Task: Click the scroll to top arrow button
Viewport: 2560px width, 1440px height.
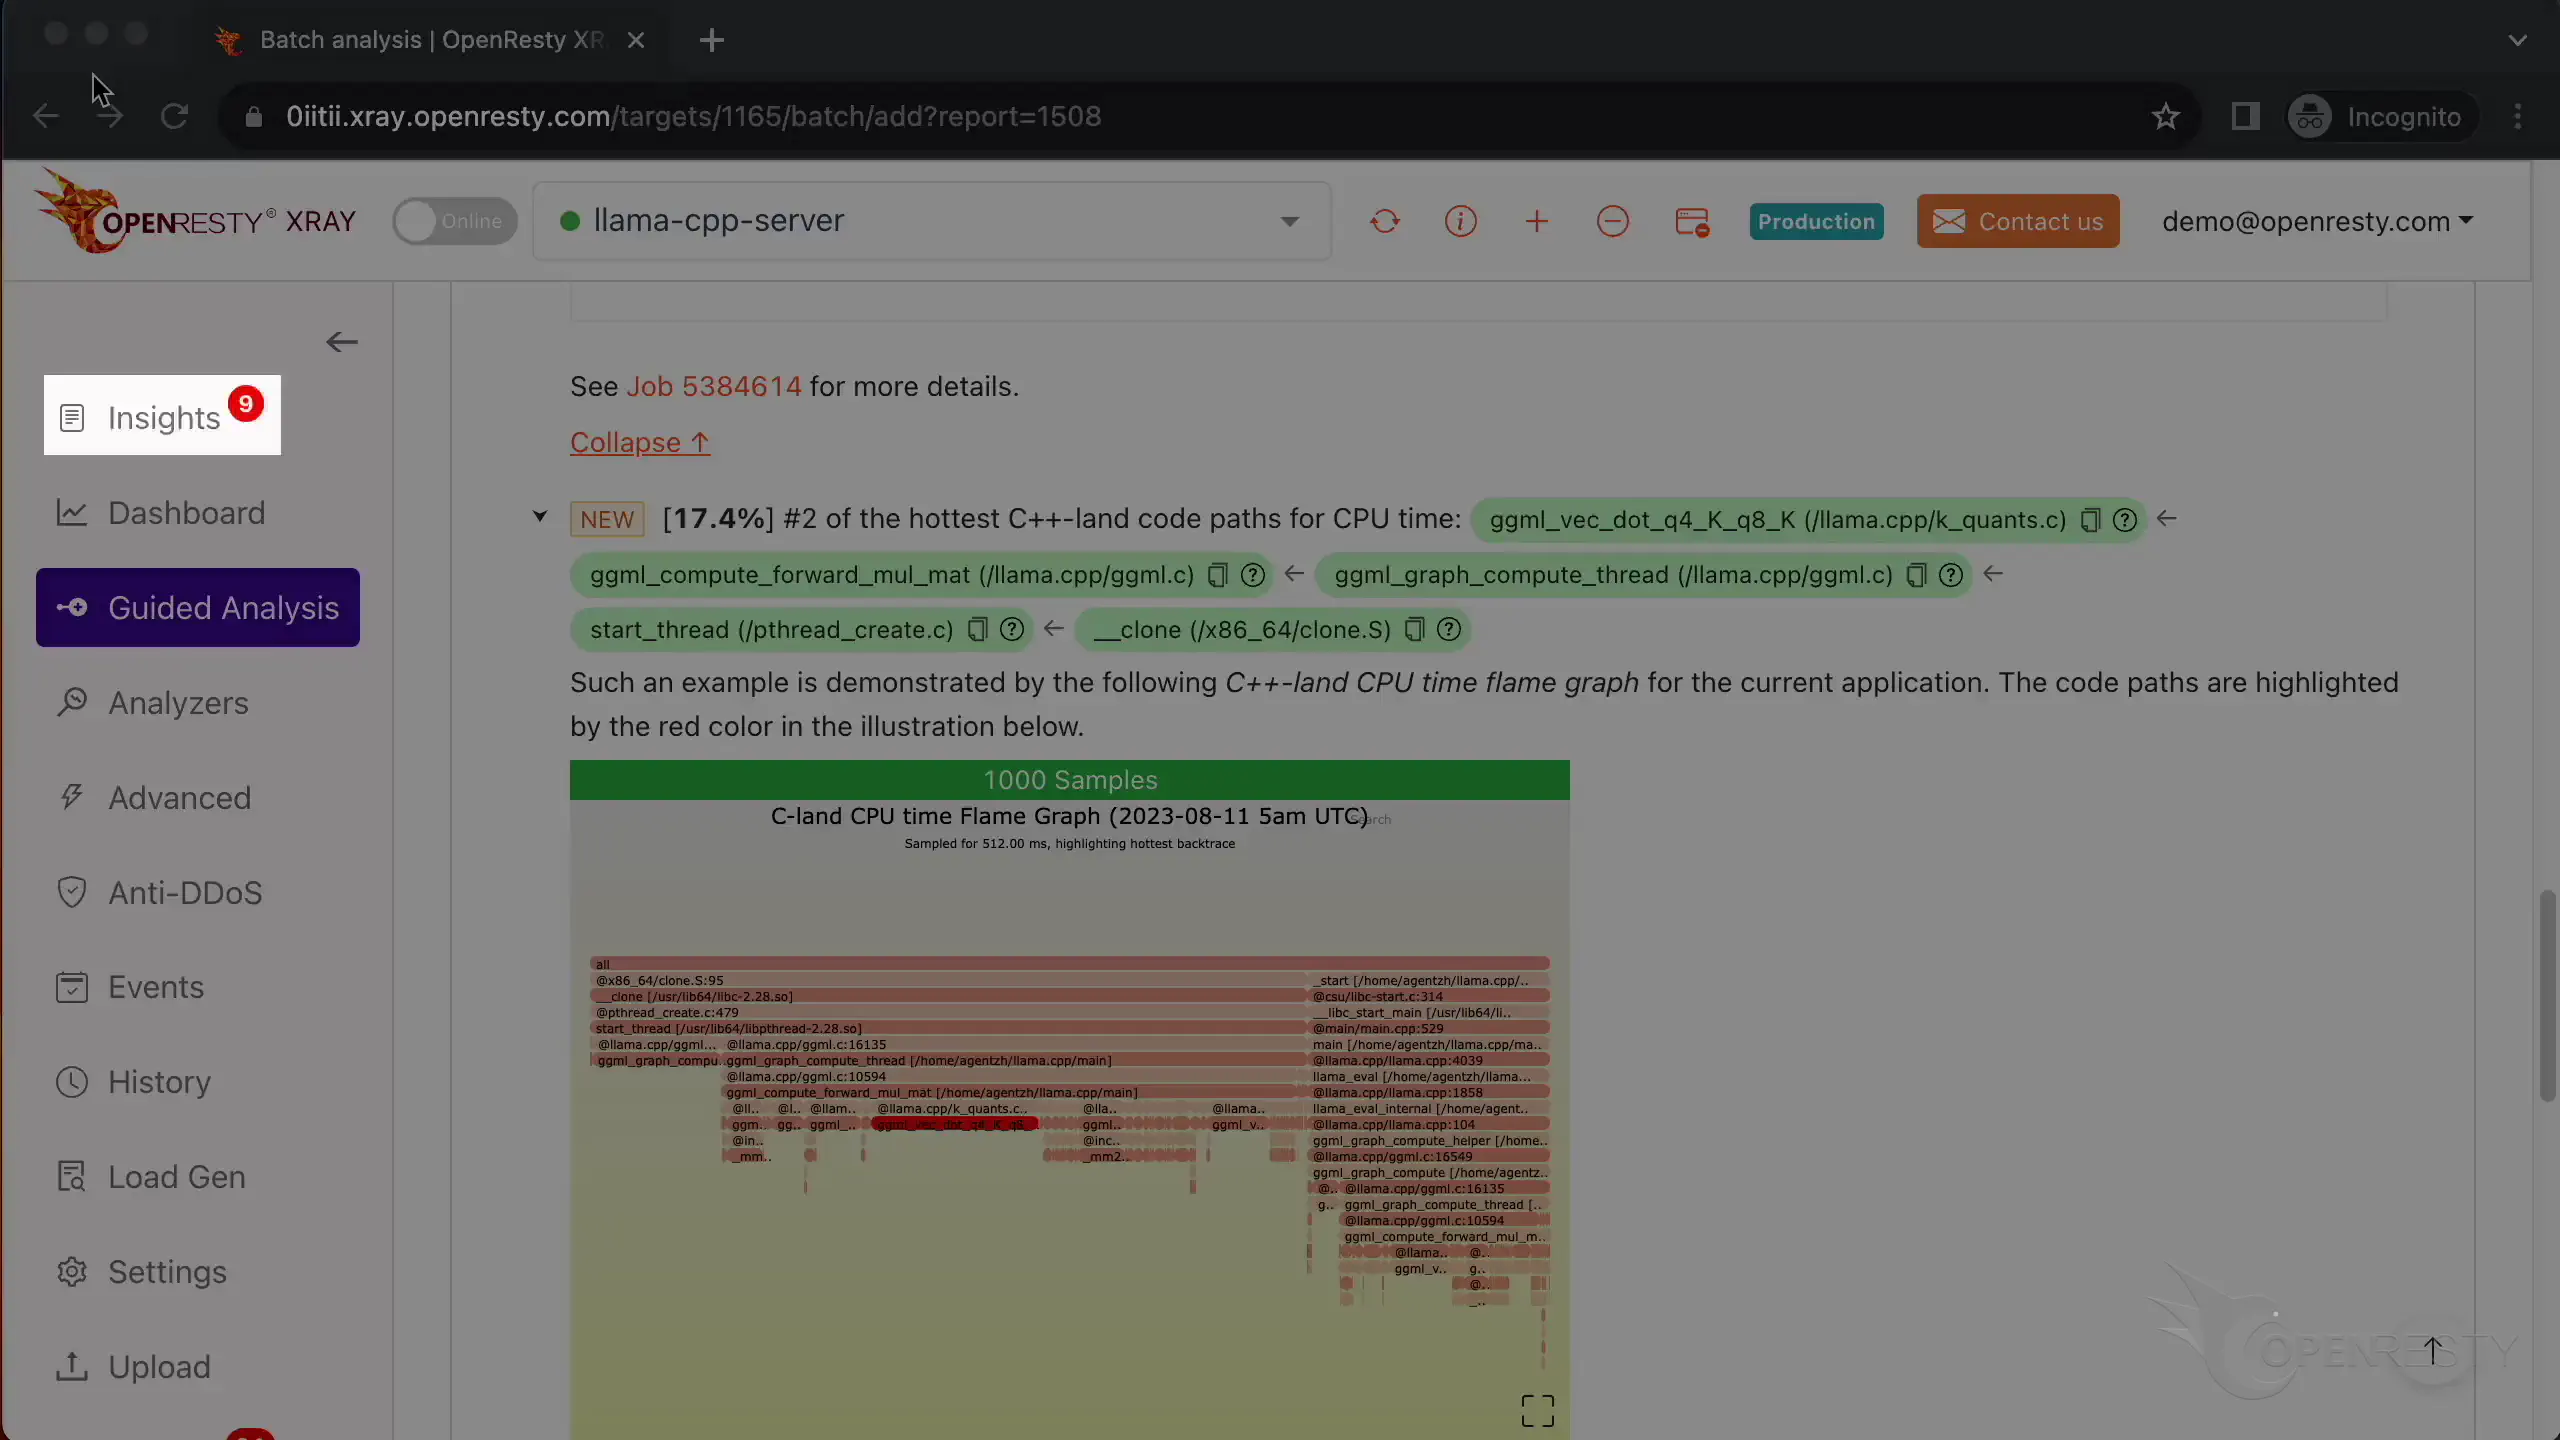Action: [2433, 1351]
